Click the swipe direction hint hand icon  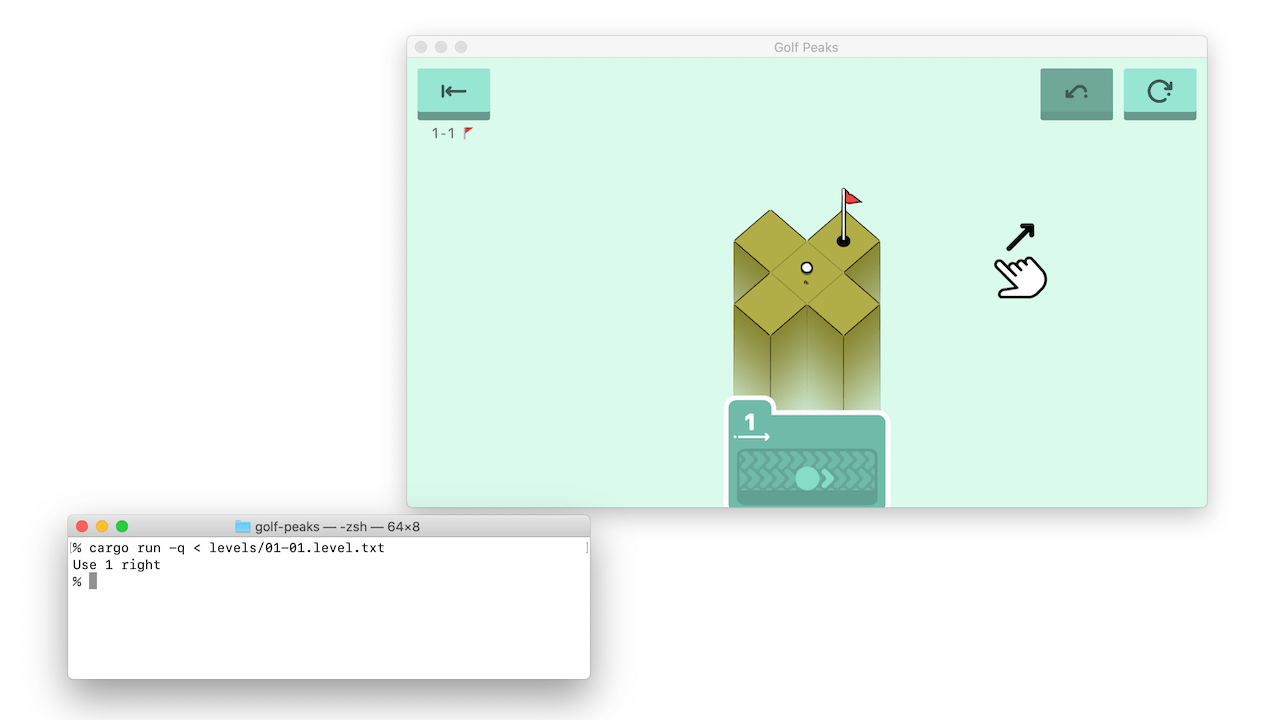click(x=1020, y=277)
